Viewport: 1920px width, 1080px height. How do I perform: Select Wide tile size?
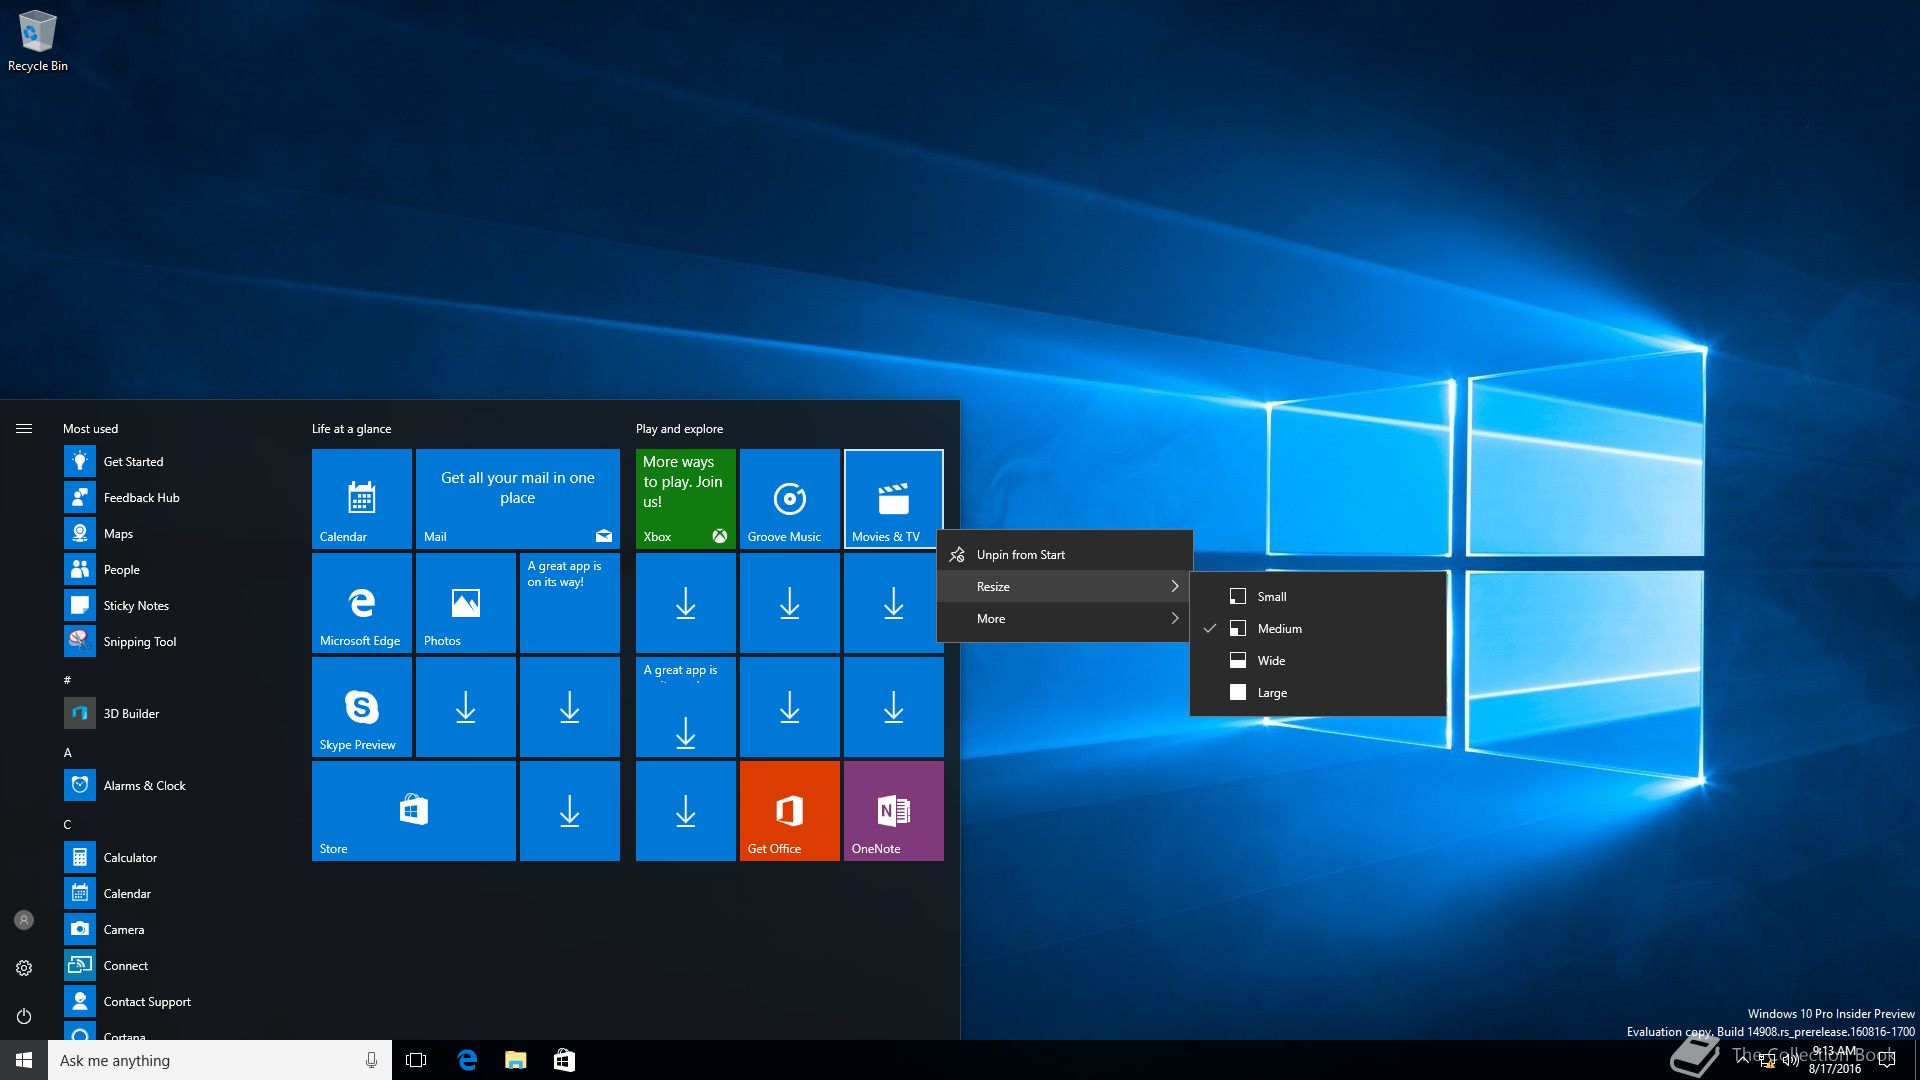[x=1318, y=660]
